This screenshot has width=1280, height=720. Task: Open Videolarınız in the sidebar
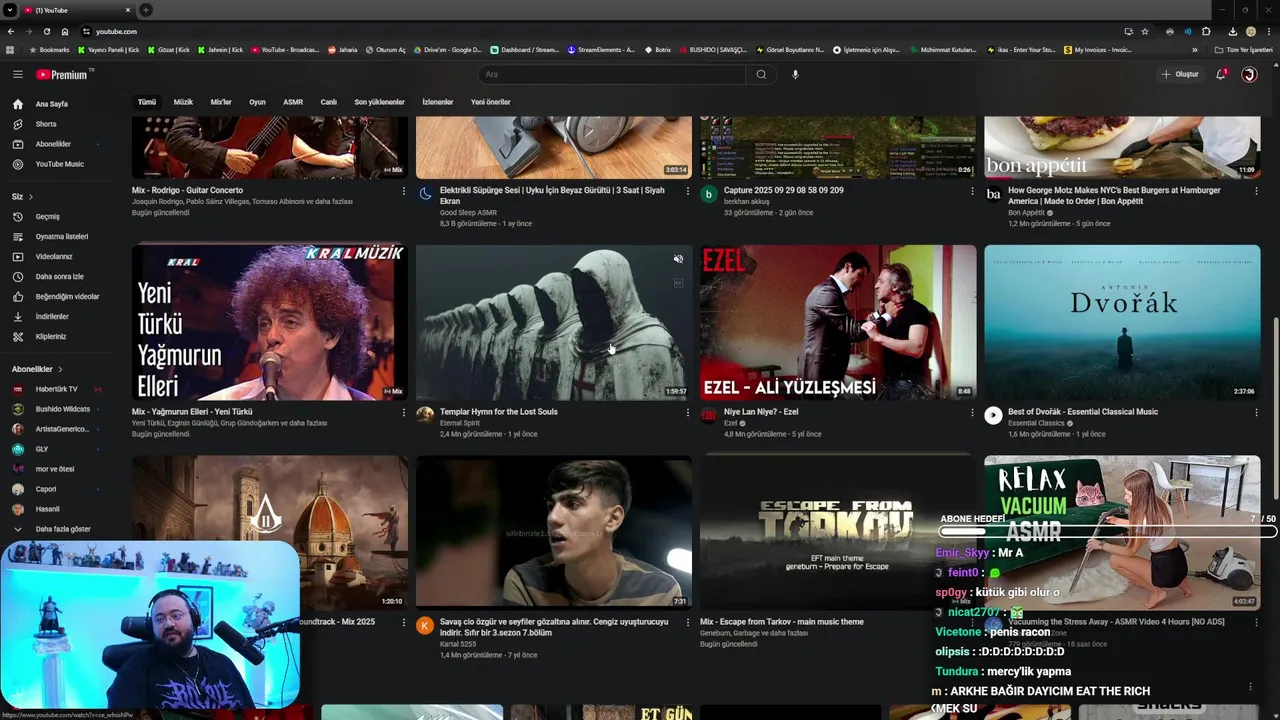coord(53,256)
